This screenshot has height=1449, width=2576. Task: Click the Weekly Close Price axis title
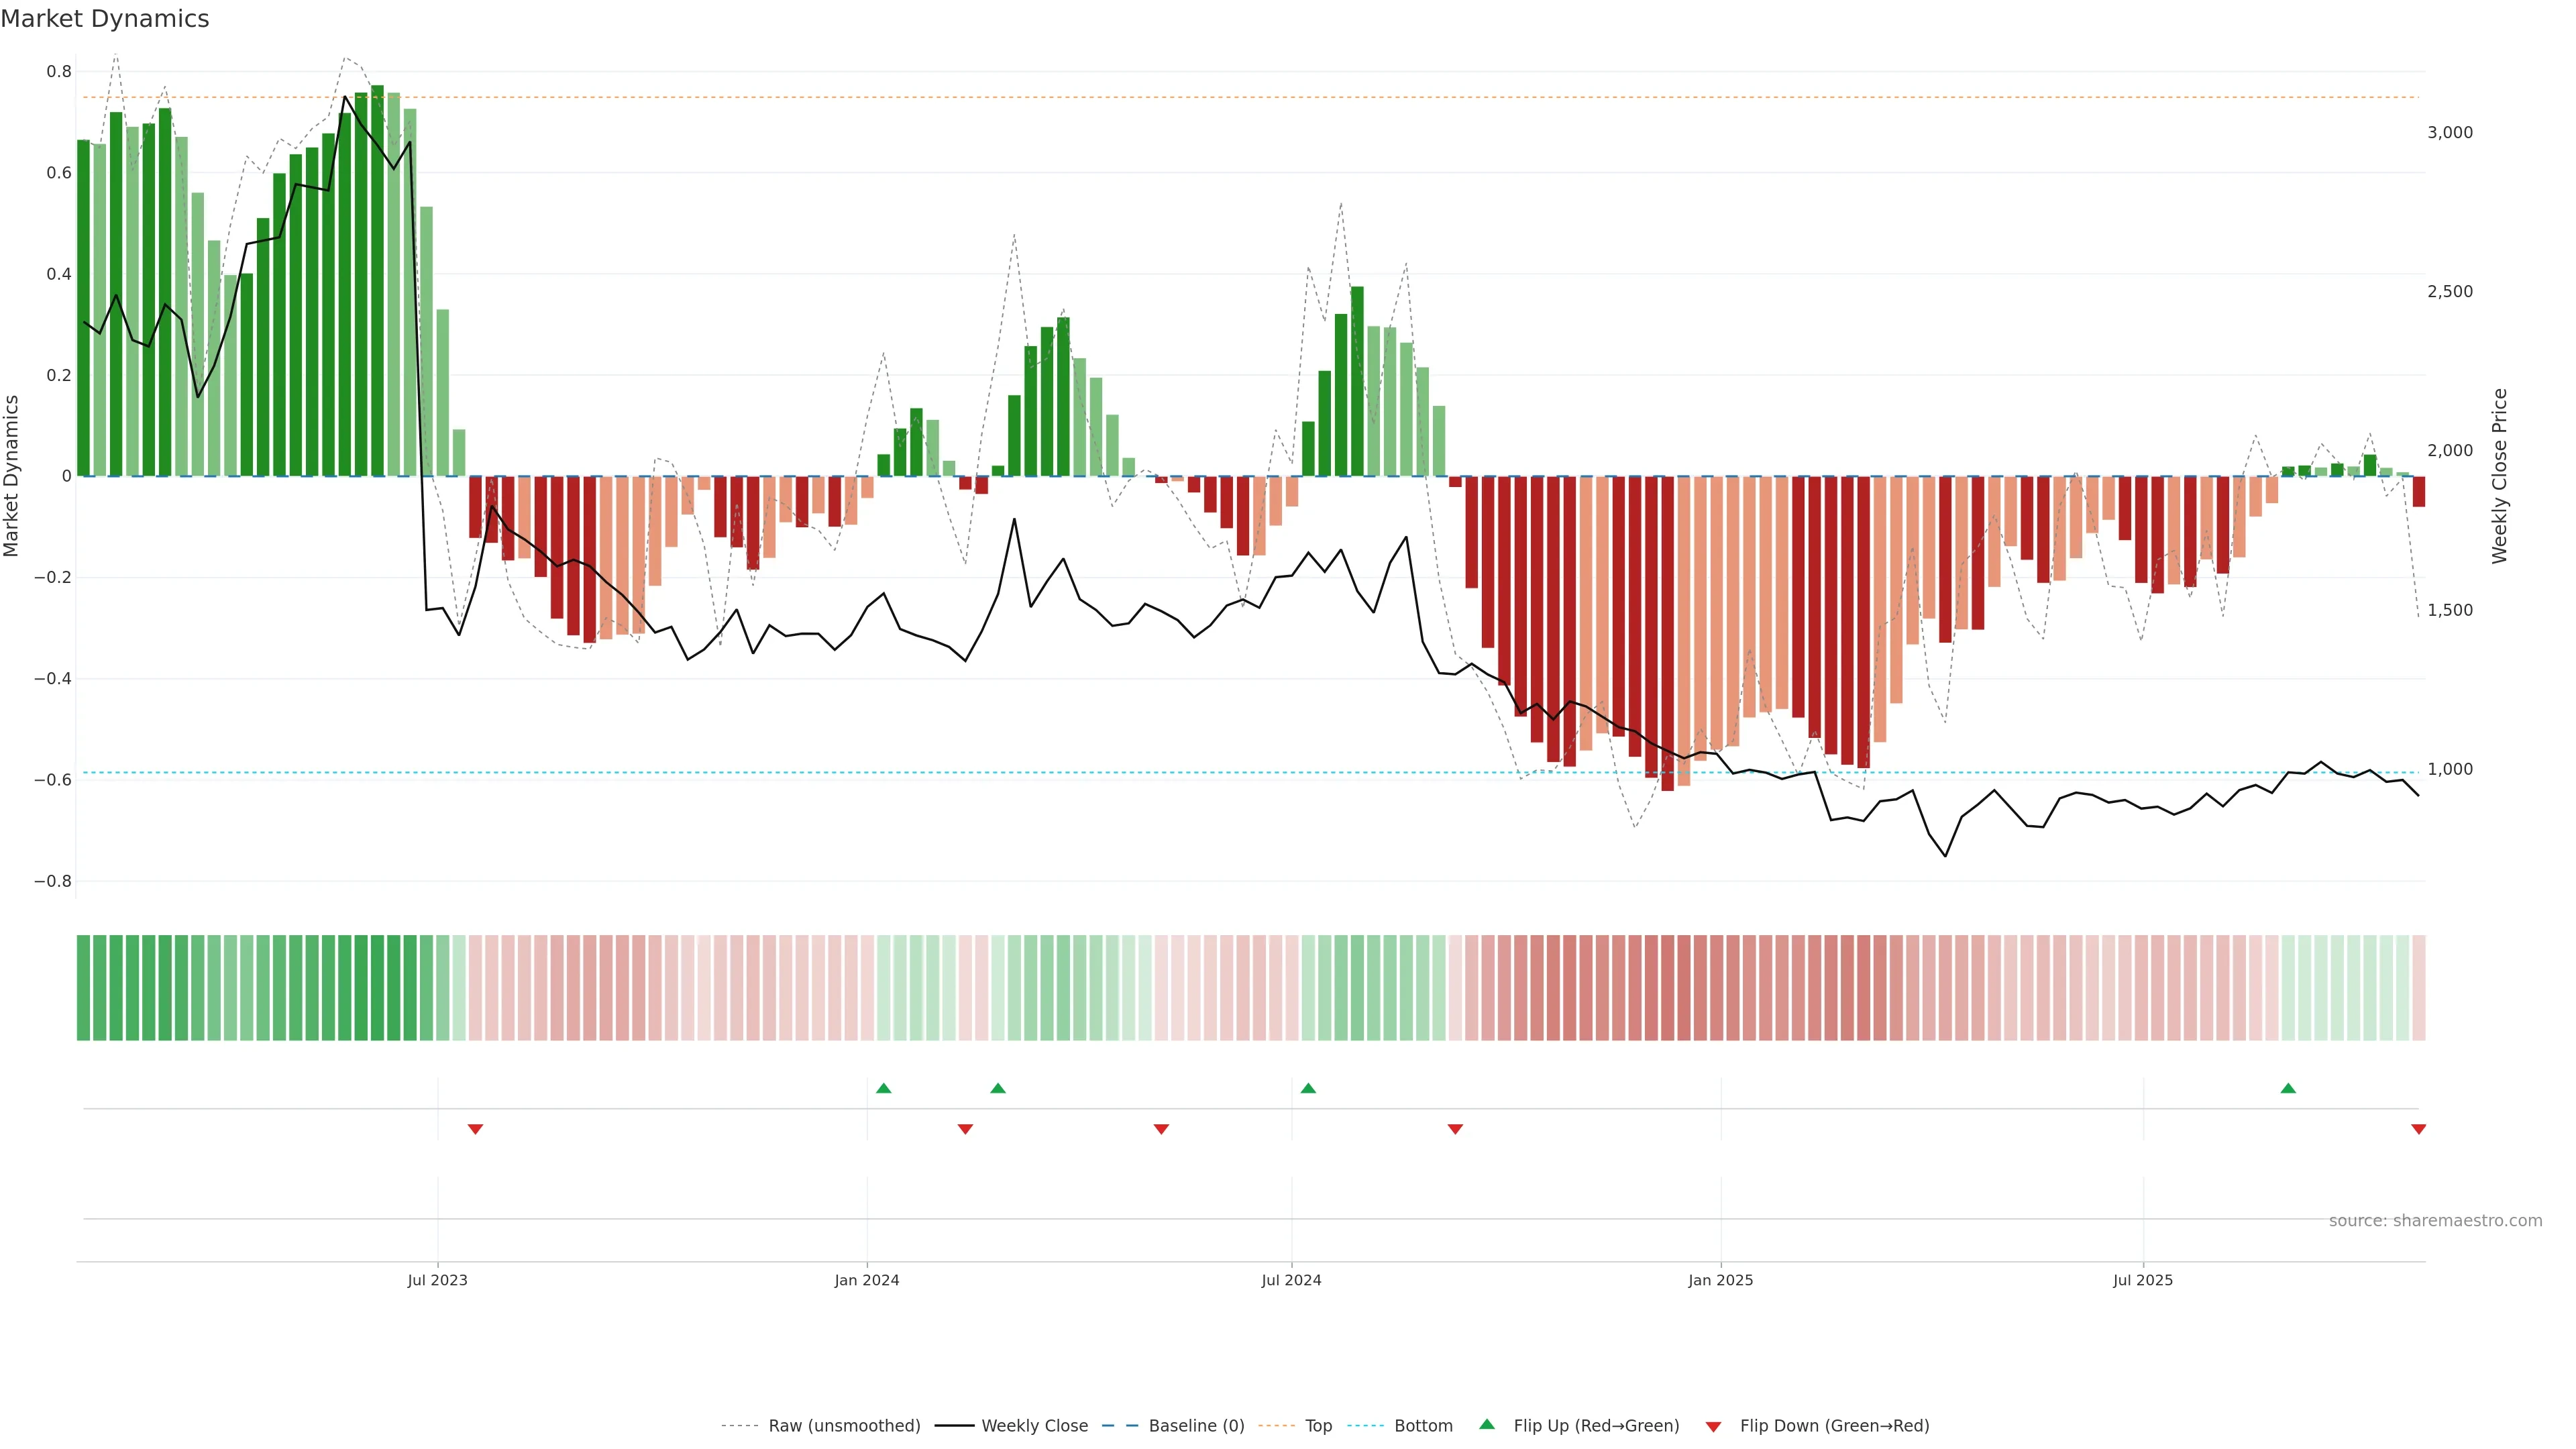pos(2499,476)
